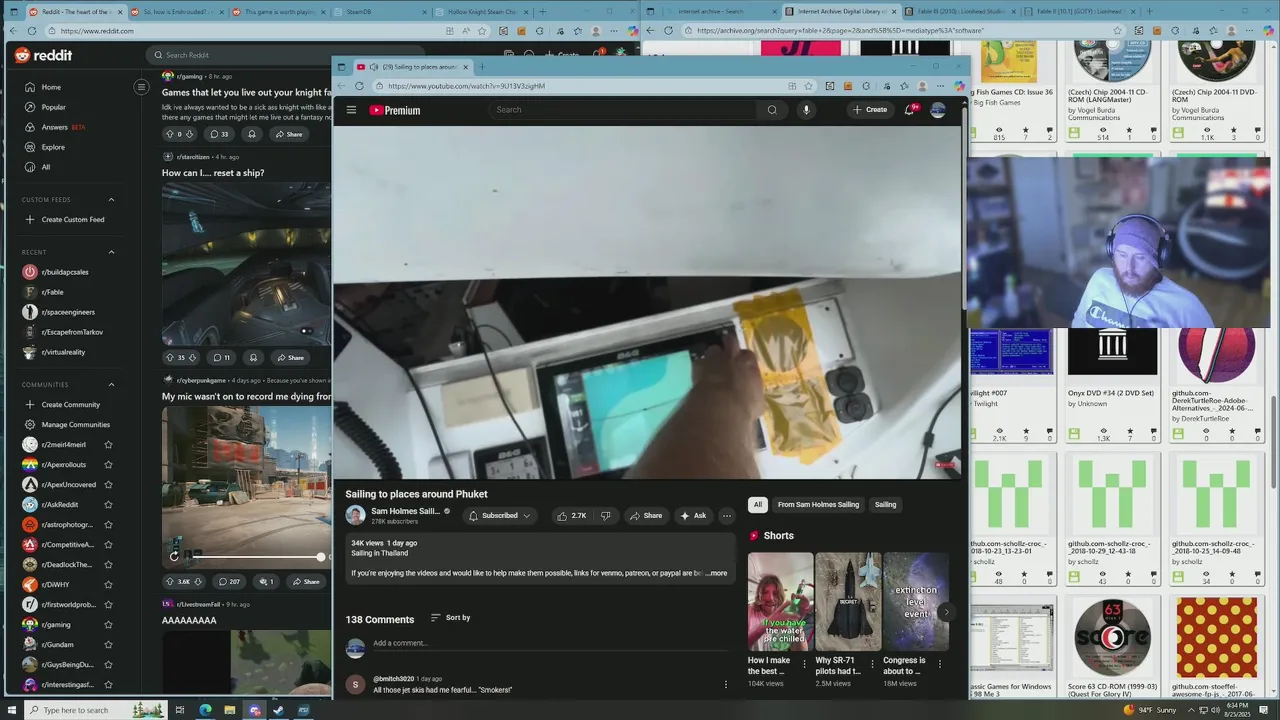Screen dimensions: 1280x720
Task: Select the 'Sailing' filter chip
Action: click(886, 505)
